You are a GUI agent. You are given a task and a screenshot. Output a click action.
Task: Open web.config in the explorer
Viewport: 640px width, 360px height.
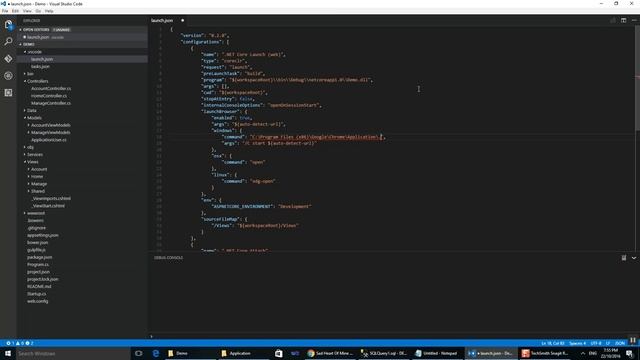[x=38, y=301]
